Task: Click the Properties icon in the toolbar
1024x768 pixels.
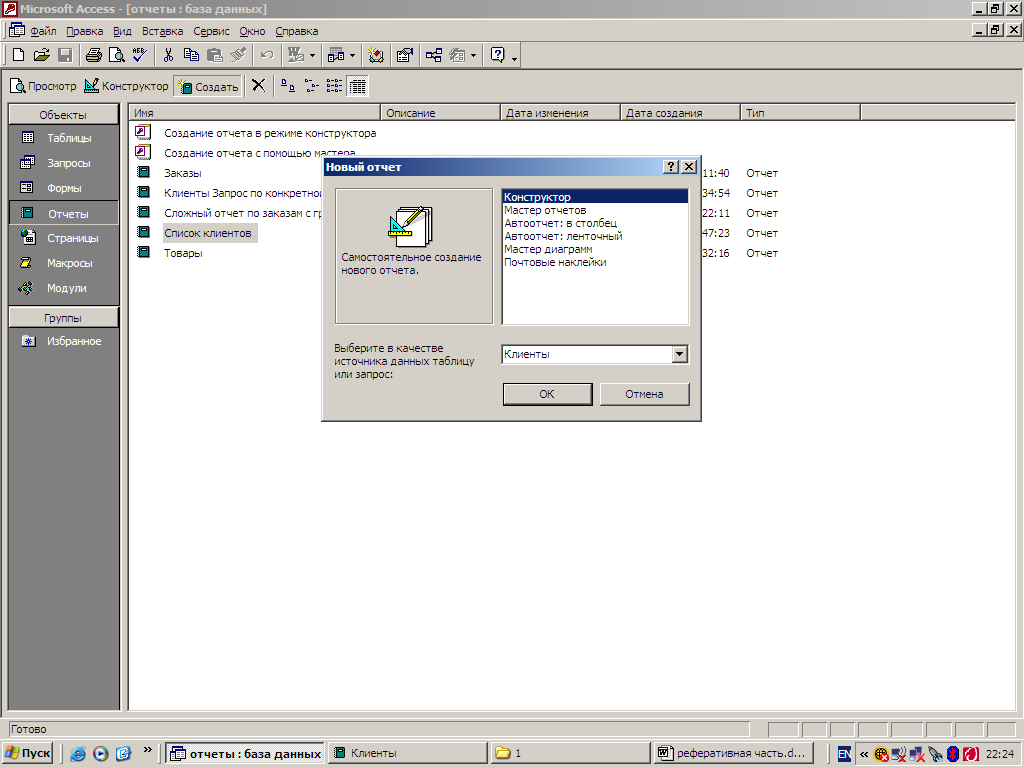Action: [404, 56]
